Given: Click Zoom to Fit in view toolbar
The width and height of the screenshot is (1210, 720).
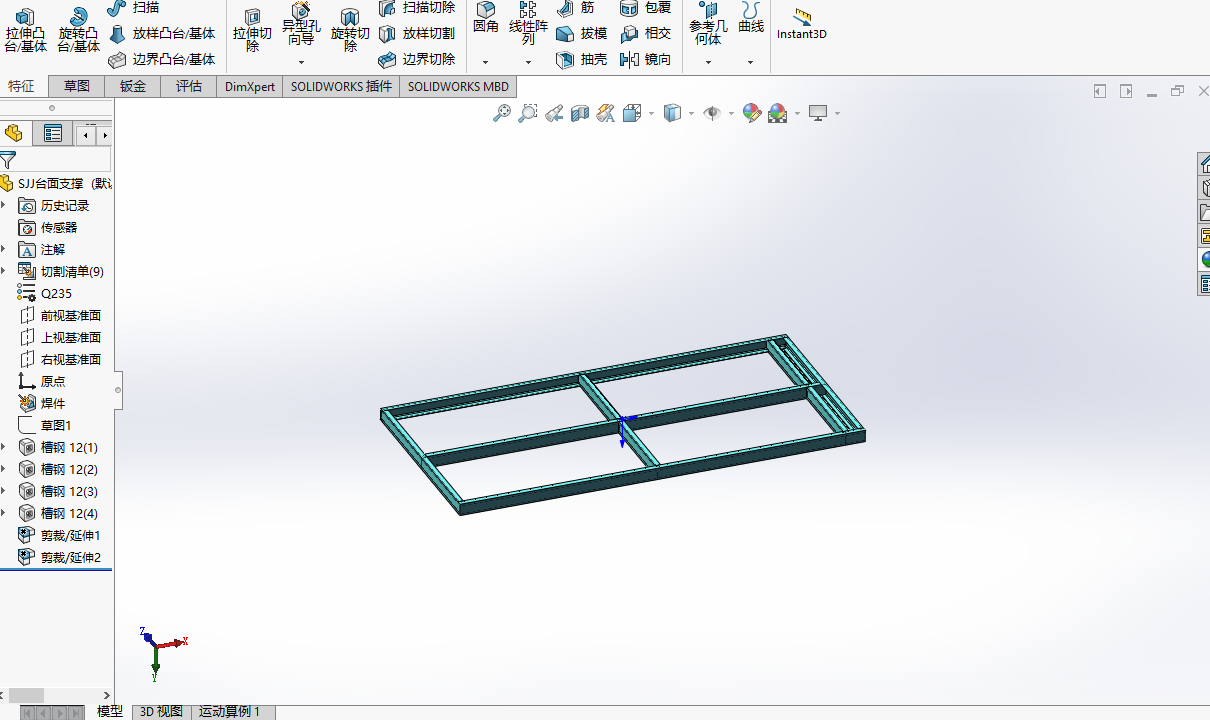Looking at the screenshot, I should 502,114.
